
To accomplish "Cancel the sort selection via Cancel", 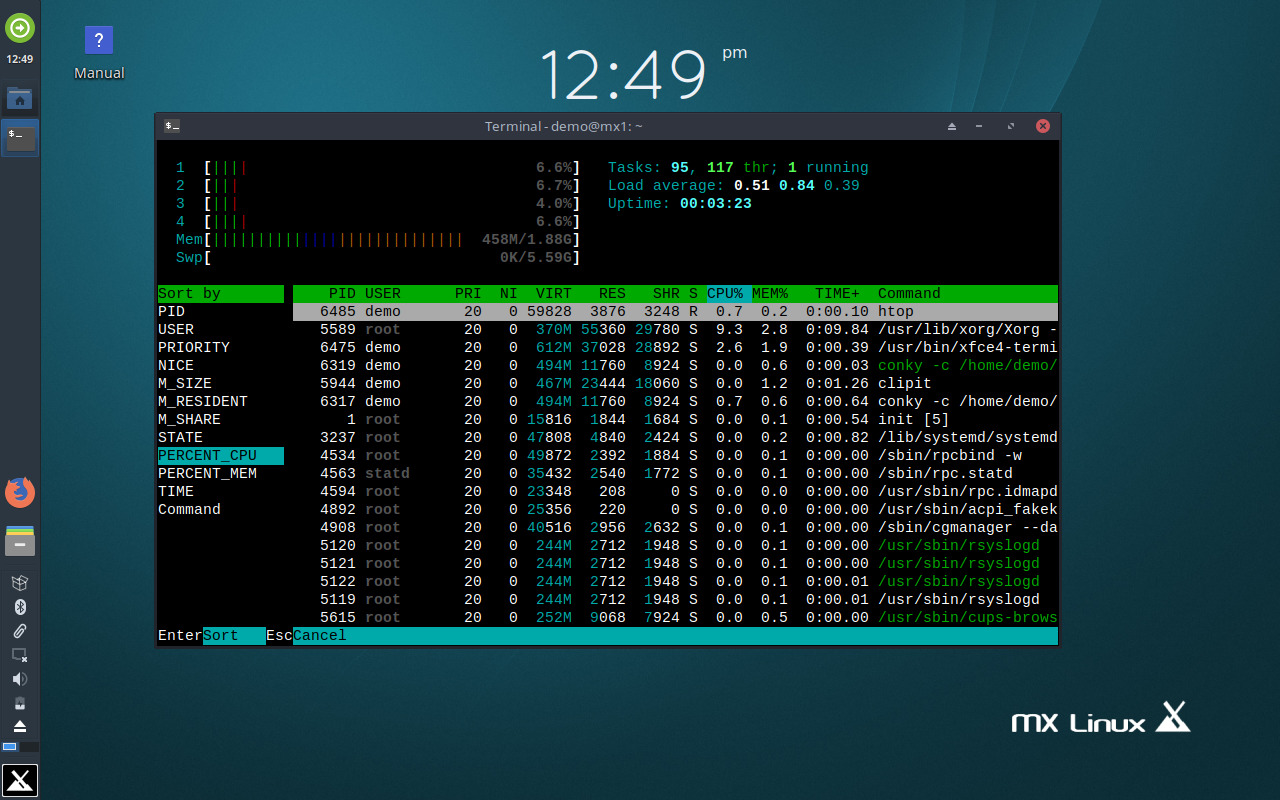I will (x=318, y=635).
